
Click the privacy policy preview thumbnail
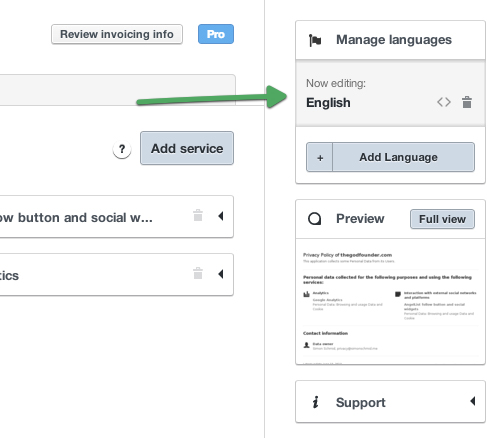(x=390, y=301)
